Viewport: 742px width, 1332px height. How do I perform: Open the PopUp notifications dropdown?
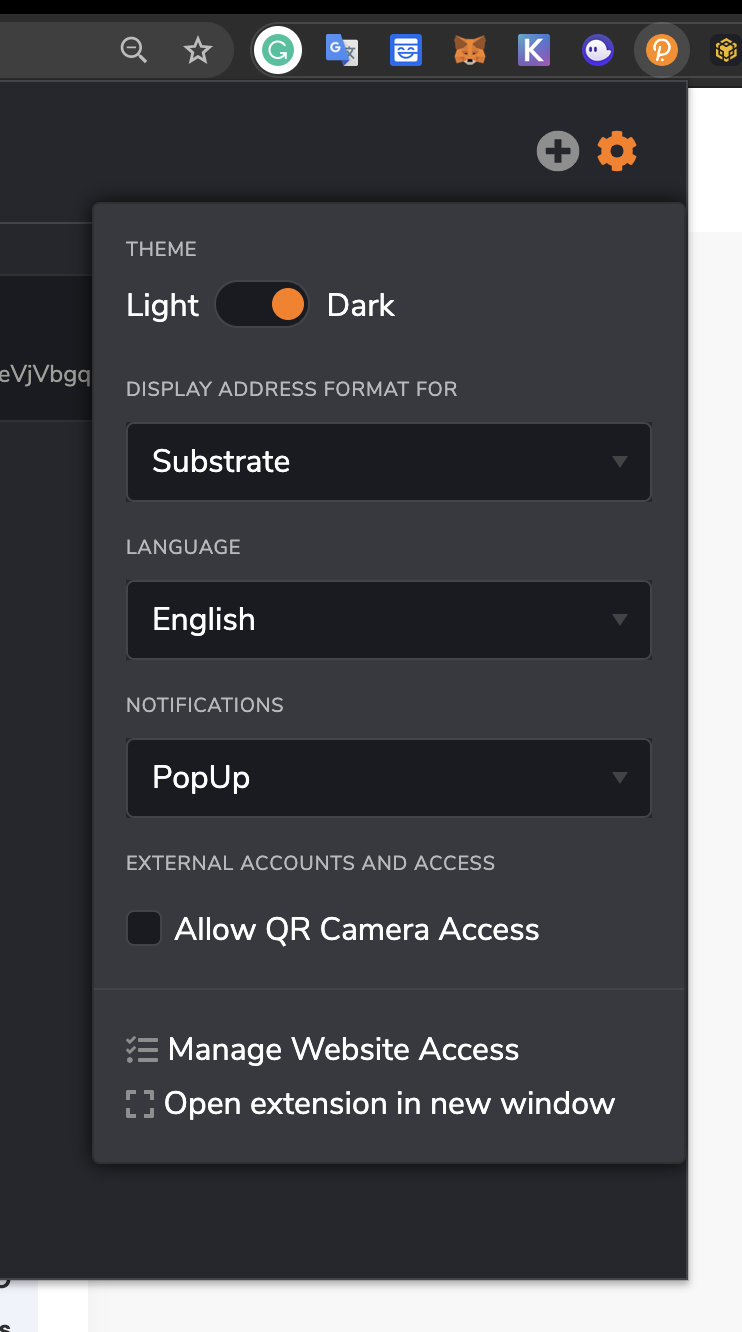[x=389, y=778]
